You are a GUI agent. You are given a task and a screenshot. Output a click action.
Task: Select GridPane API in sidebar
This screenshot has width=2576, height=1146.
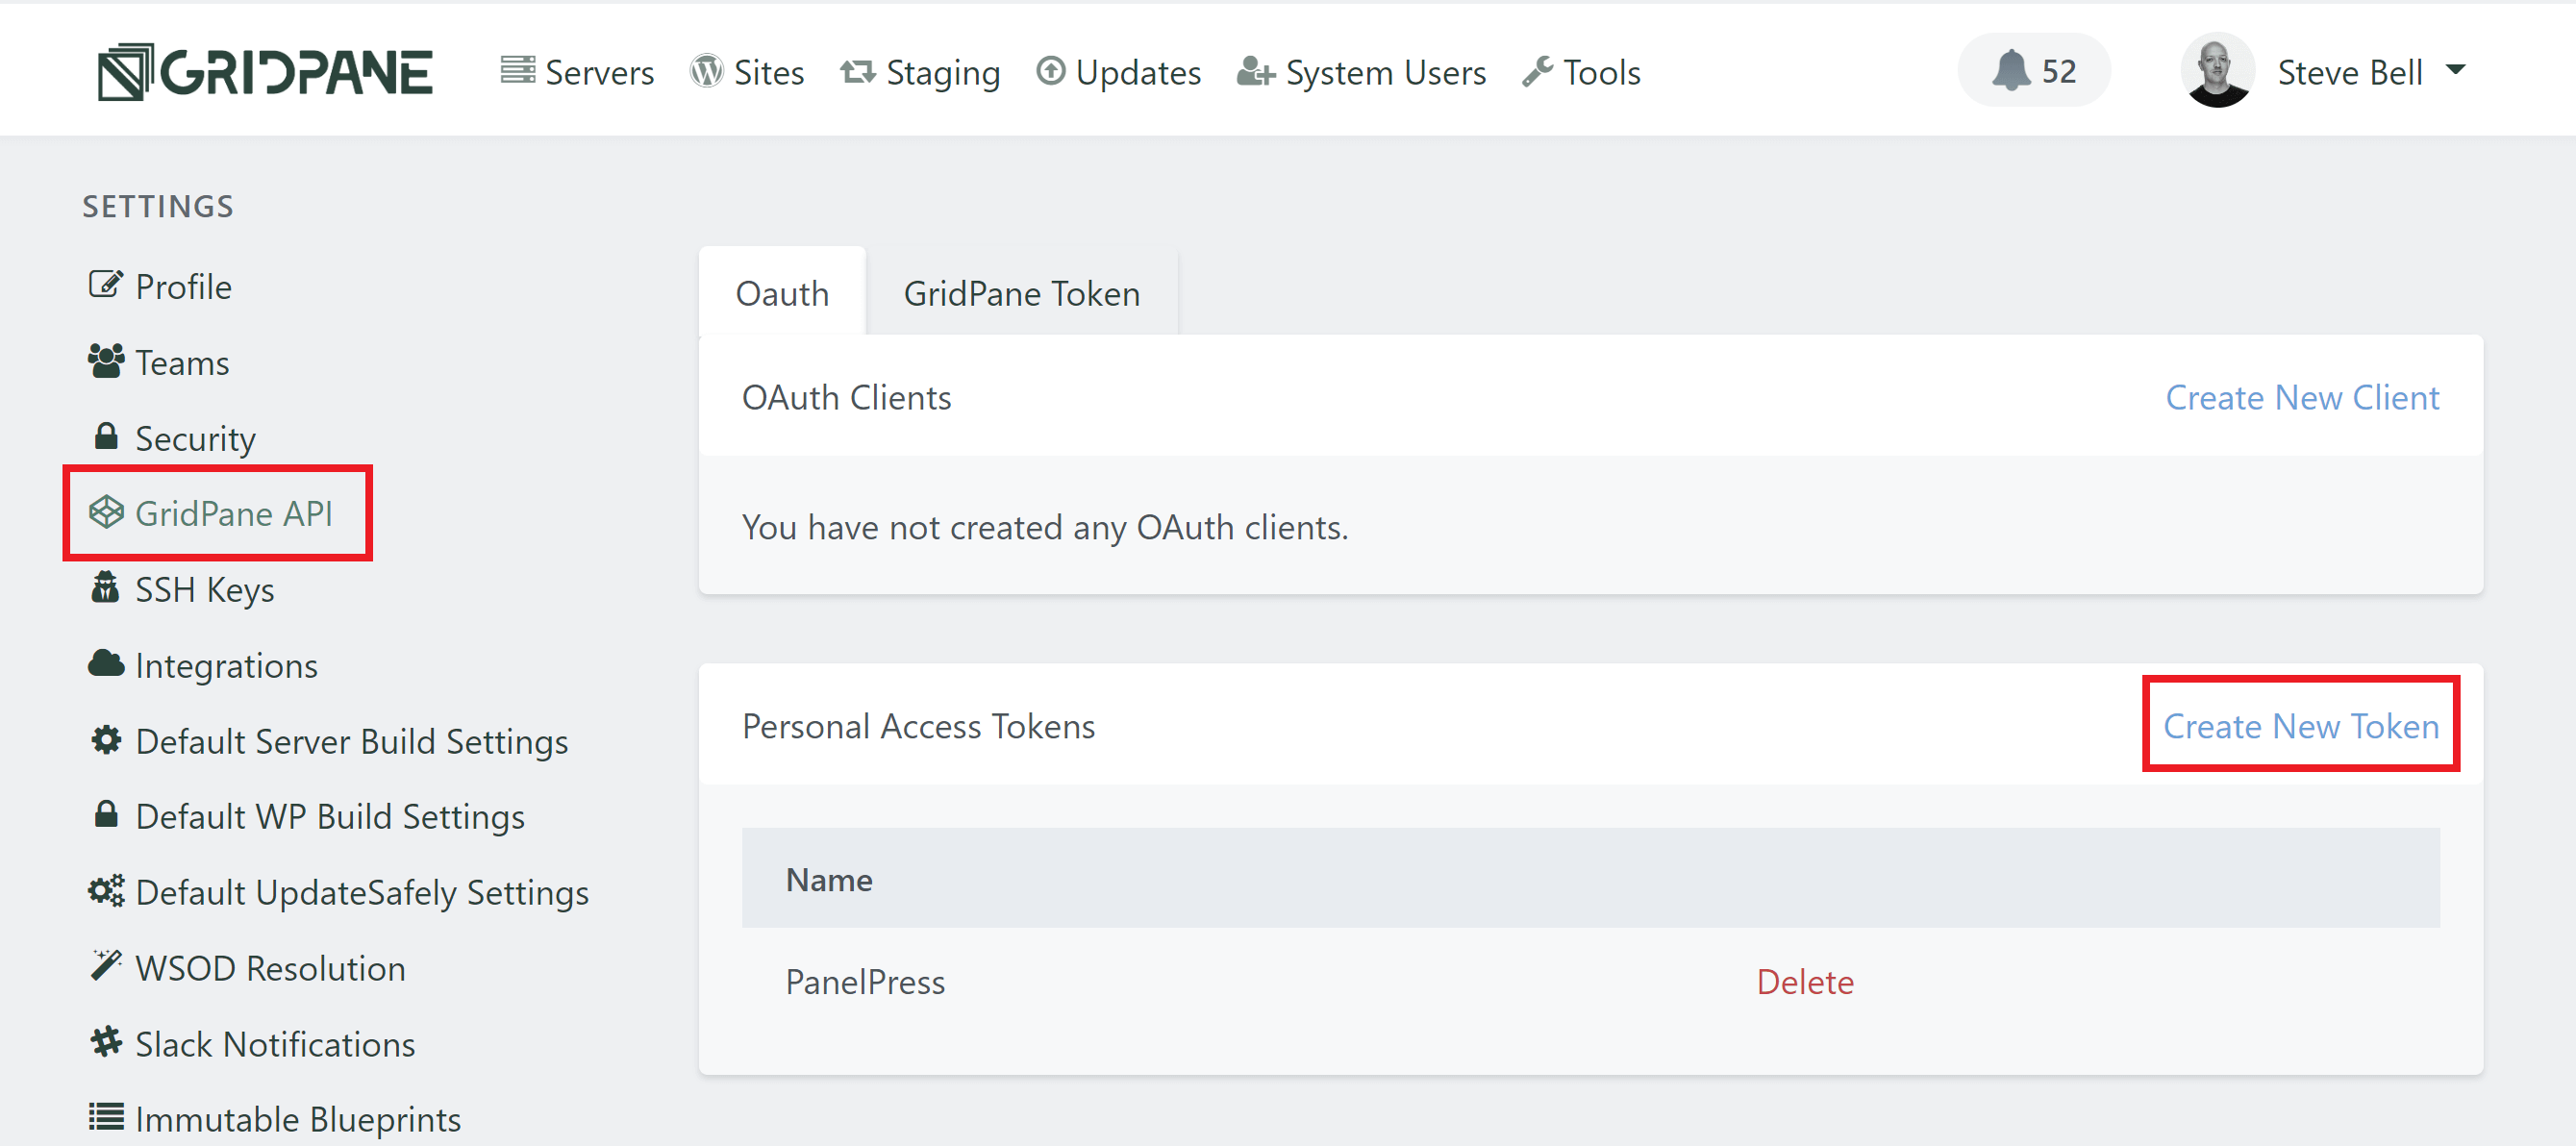(x=234, y=514)
